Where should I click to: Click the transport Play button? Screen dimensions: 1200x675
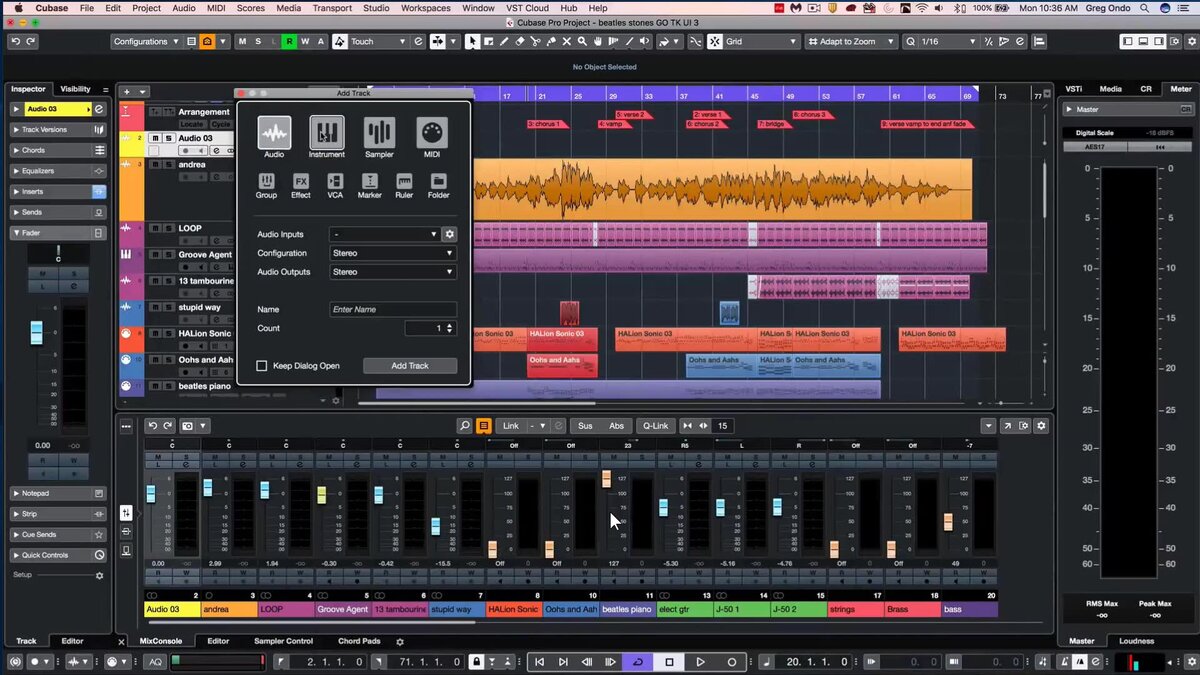(700, 662)
